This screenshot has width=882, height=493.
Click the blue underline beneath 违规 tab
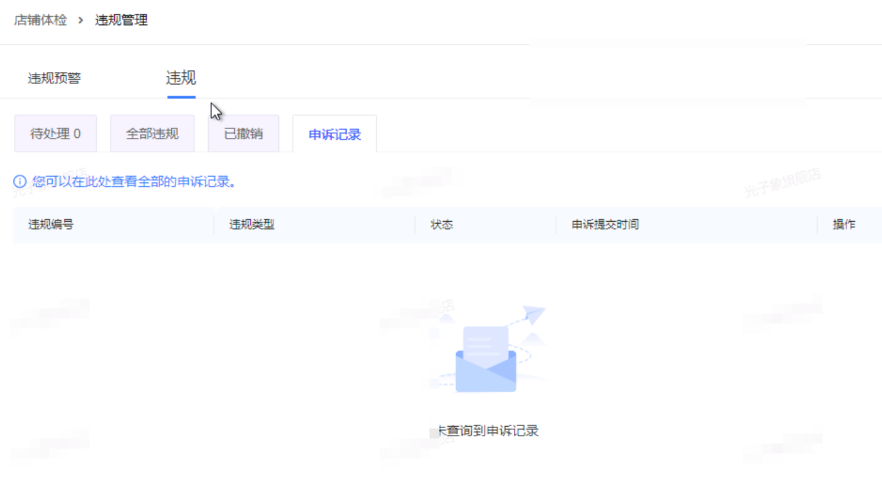pyautogui.click(x=181, y=96)
